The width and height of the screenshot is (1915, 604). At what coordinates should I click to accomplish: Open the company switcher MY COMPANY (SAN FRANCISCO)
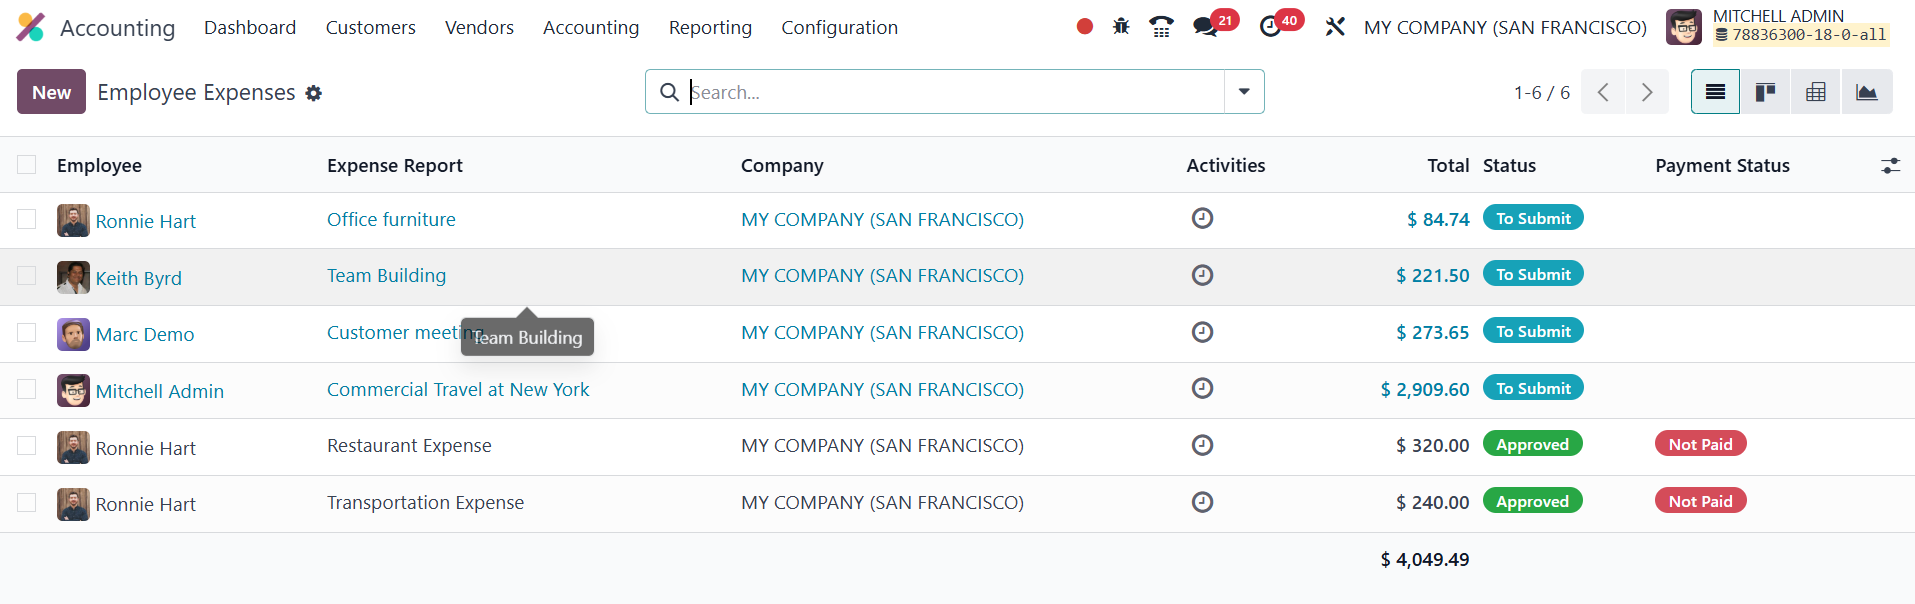tap(1505, 28)
